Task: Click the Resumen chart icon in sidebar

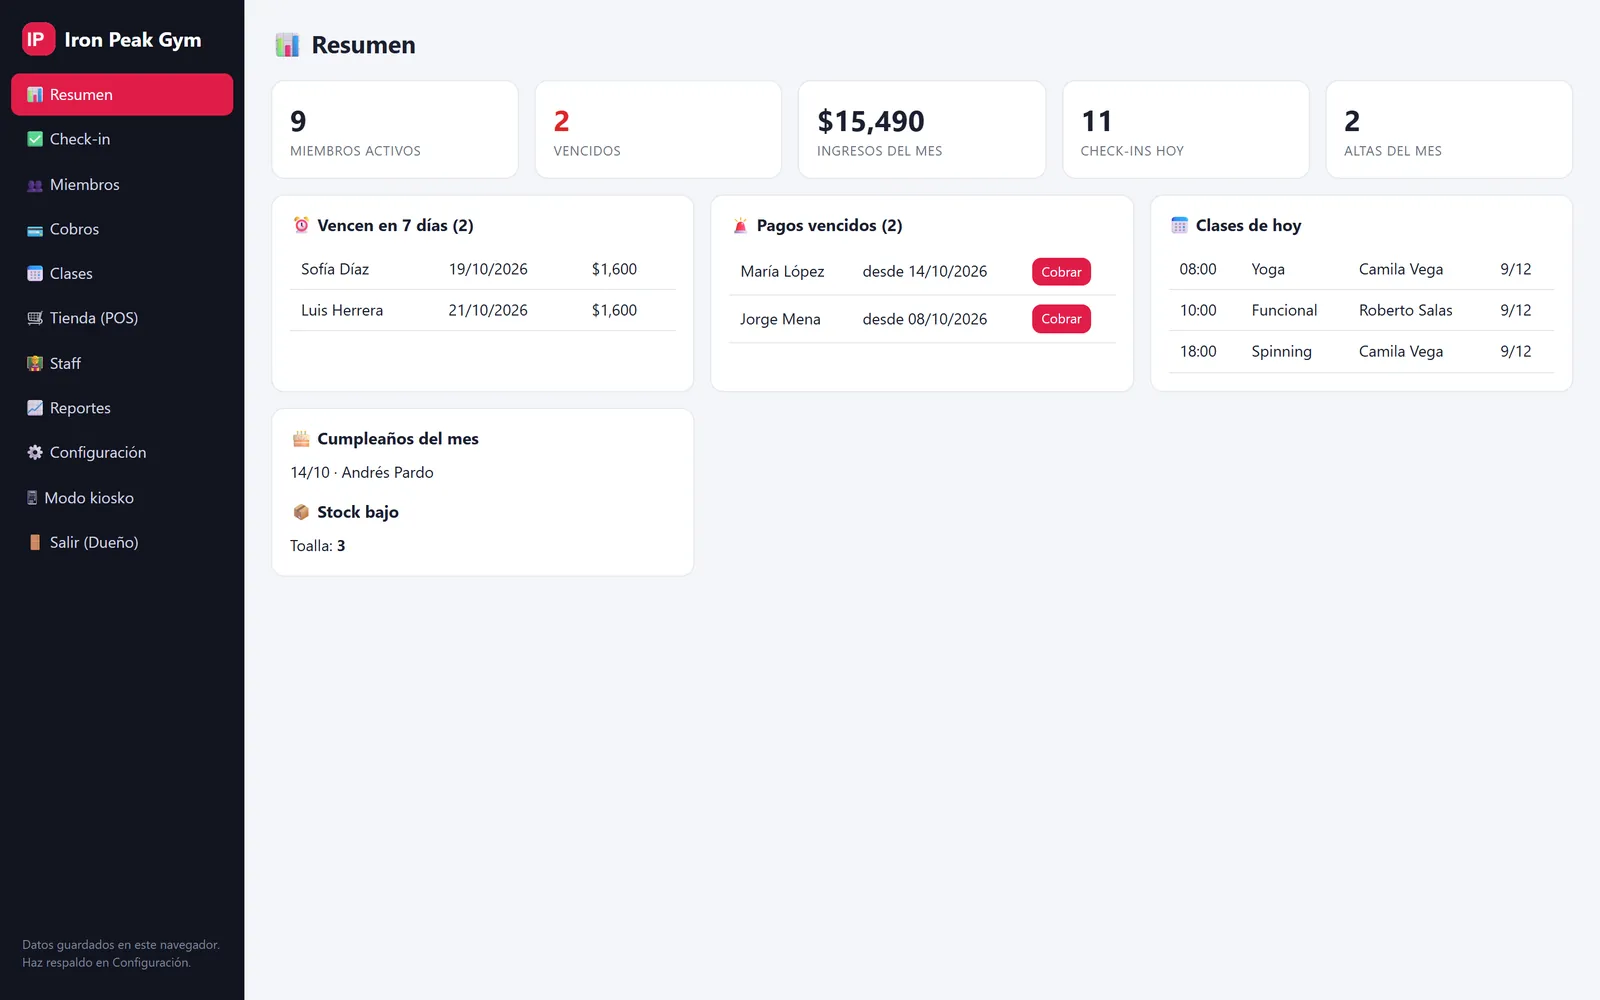Action: click(35, 95)
